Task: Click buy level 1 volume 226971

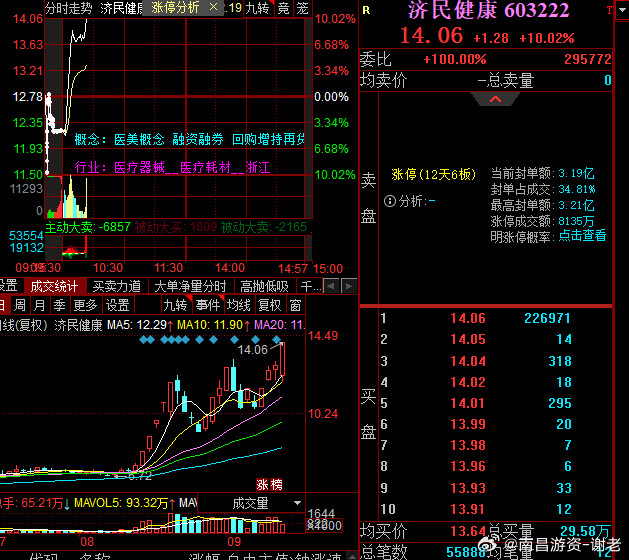Action: pos(547,318)
